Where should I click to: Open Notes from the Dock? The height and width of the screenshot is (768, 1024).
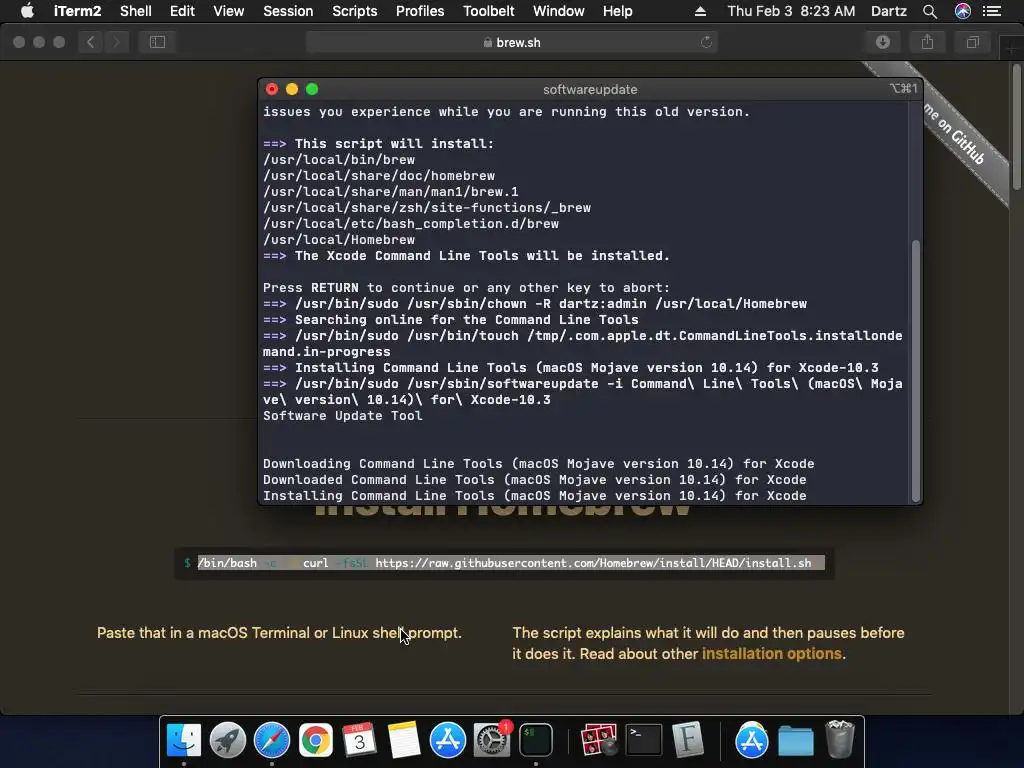[x=404, y=740]
